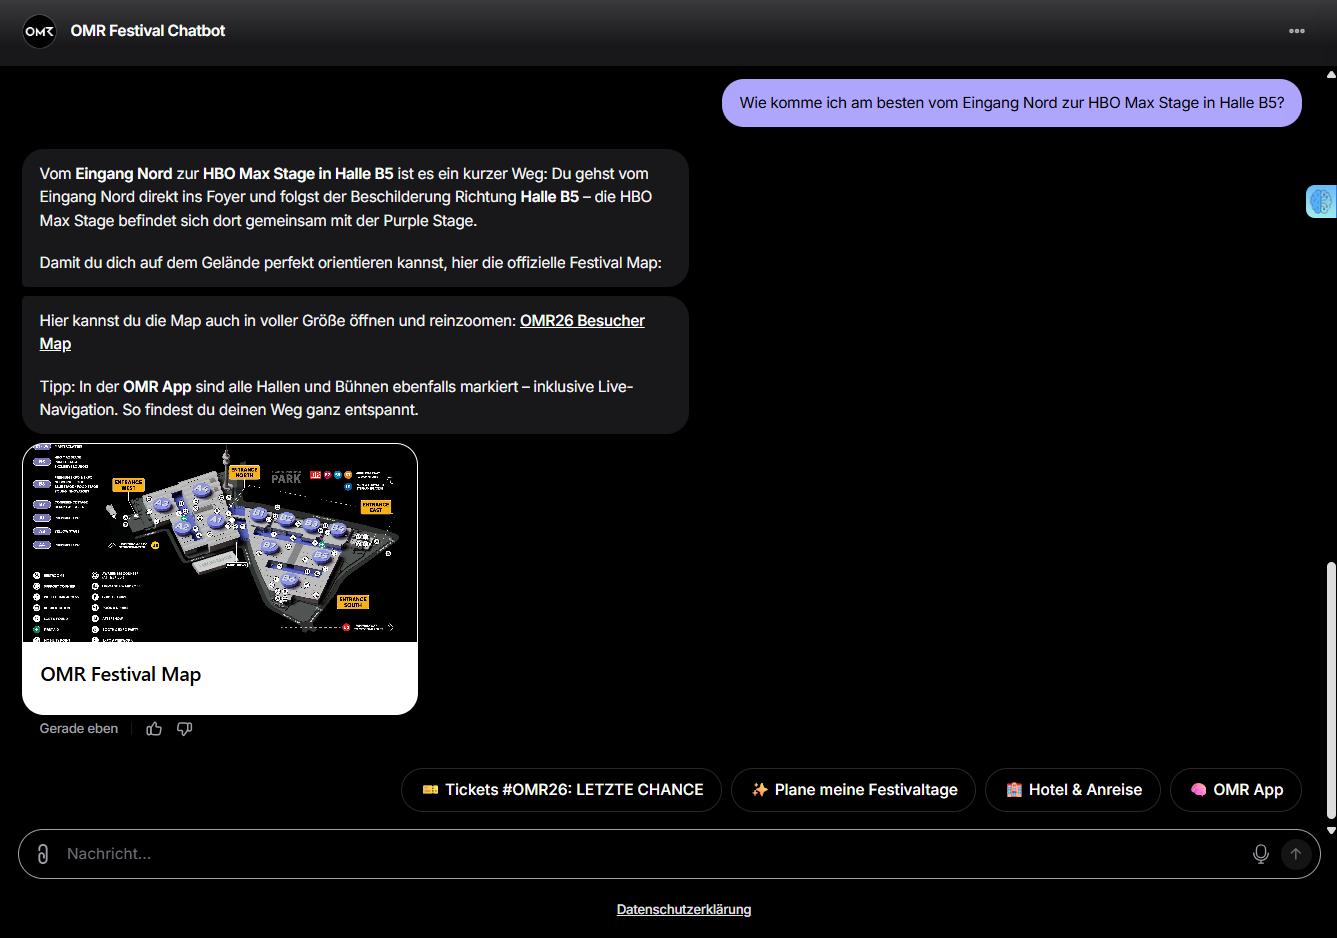Give thumbs down to the response

tap(185, 729)
